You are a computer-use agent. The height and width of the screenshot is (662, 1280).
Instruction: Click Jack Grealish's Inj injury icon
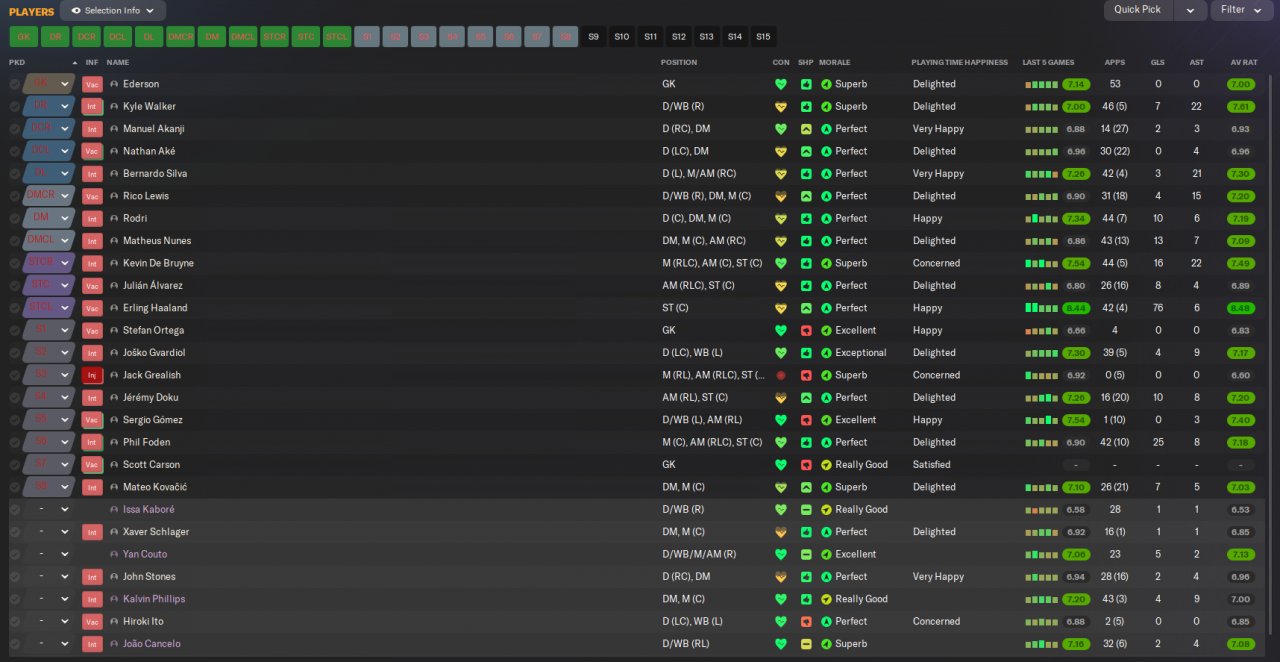coord(92,376)
